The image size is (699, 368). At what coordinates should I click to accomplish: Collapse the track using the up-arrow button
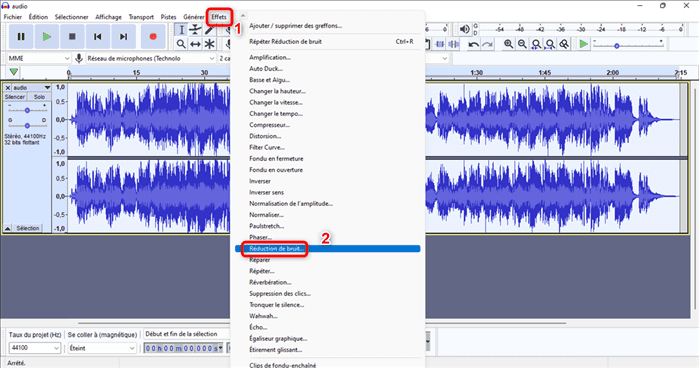point(8,228)
